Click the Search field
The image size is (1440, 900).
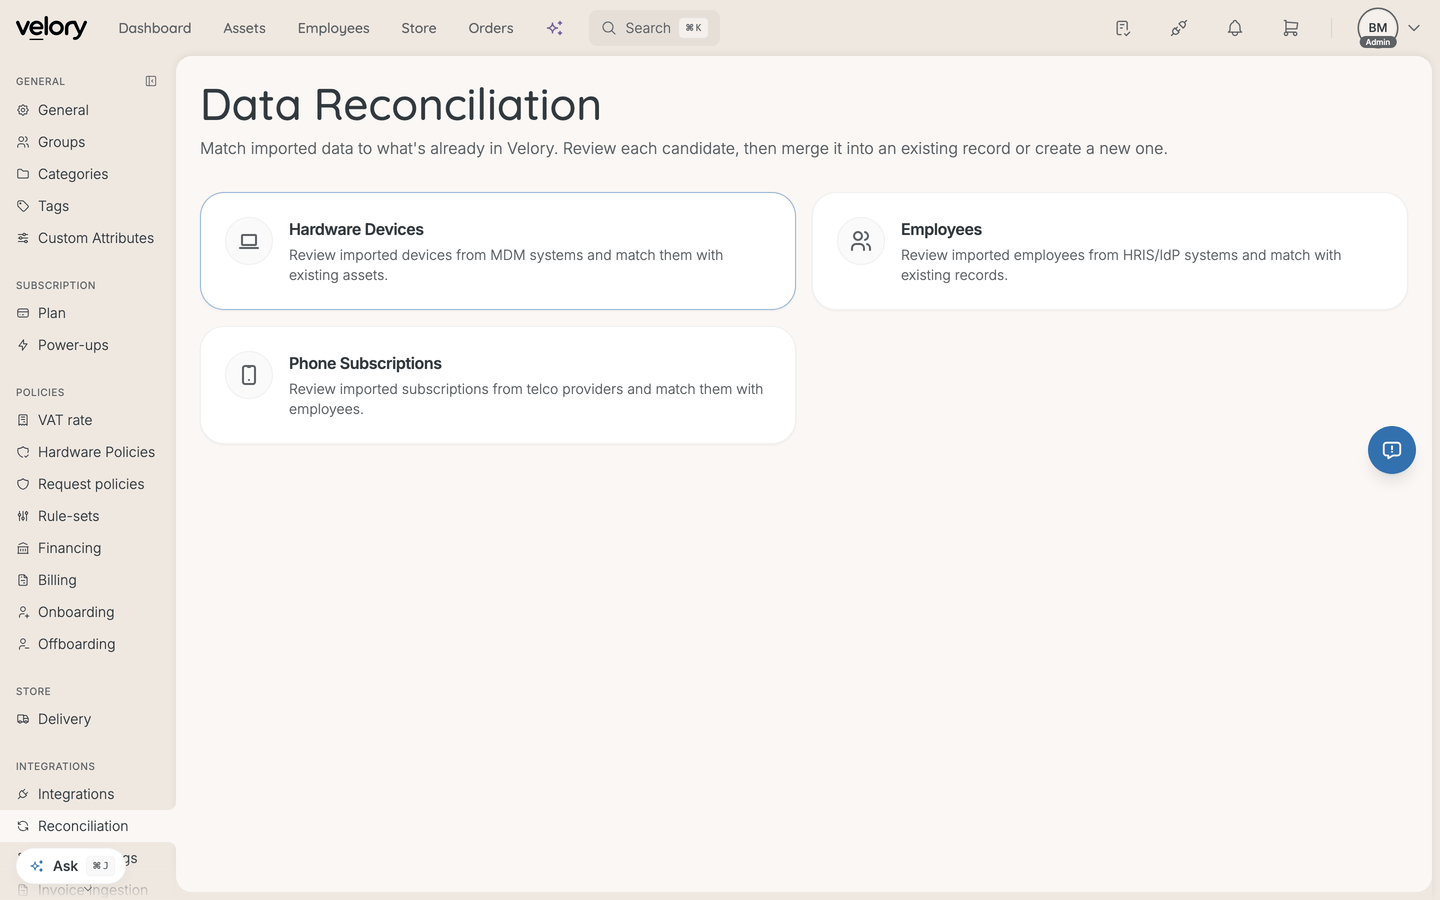(654, 28)
